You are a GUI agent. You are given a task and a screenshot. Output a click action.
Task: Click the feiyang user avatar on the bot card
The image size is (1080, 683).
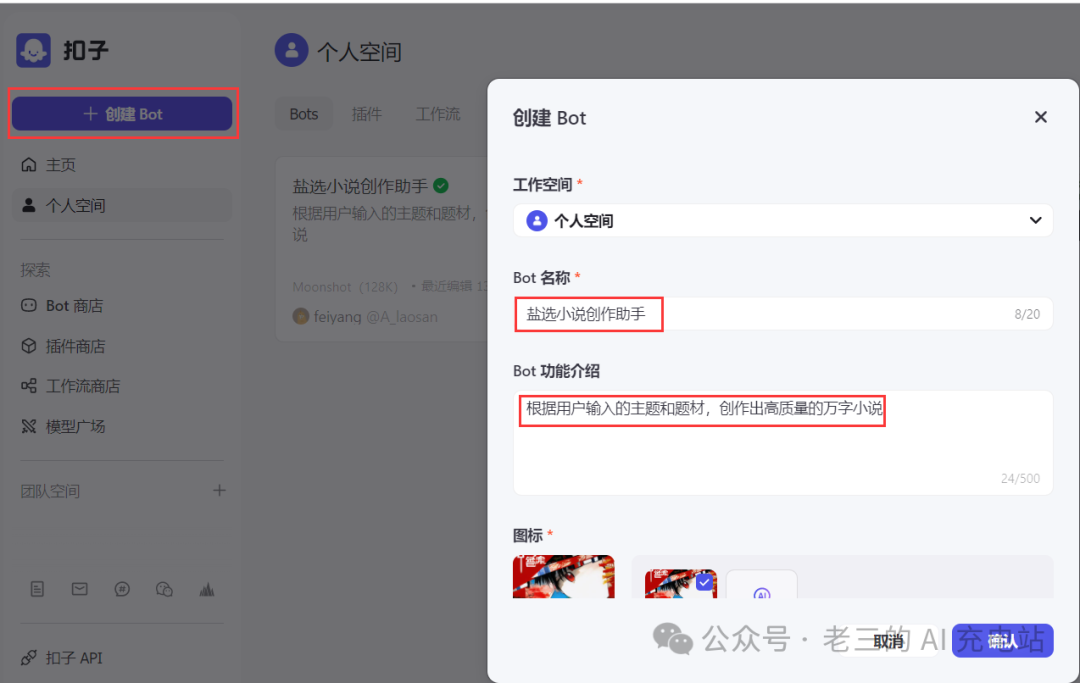(300, 316)
